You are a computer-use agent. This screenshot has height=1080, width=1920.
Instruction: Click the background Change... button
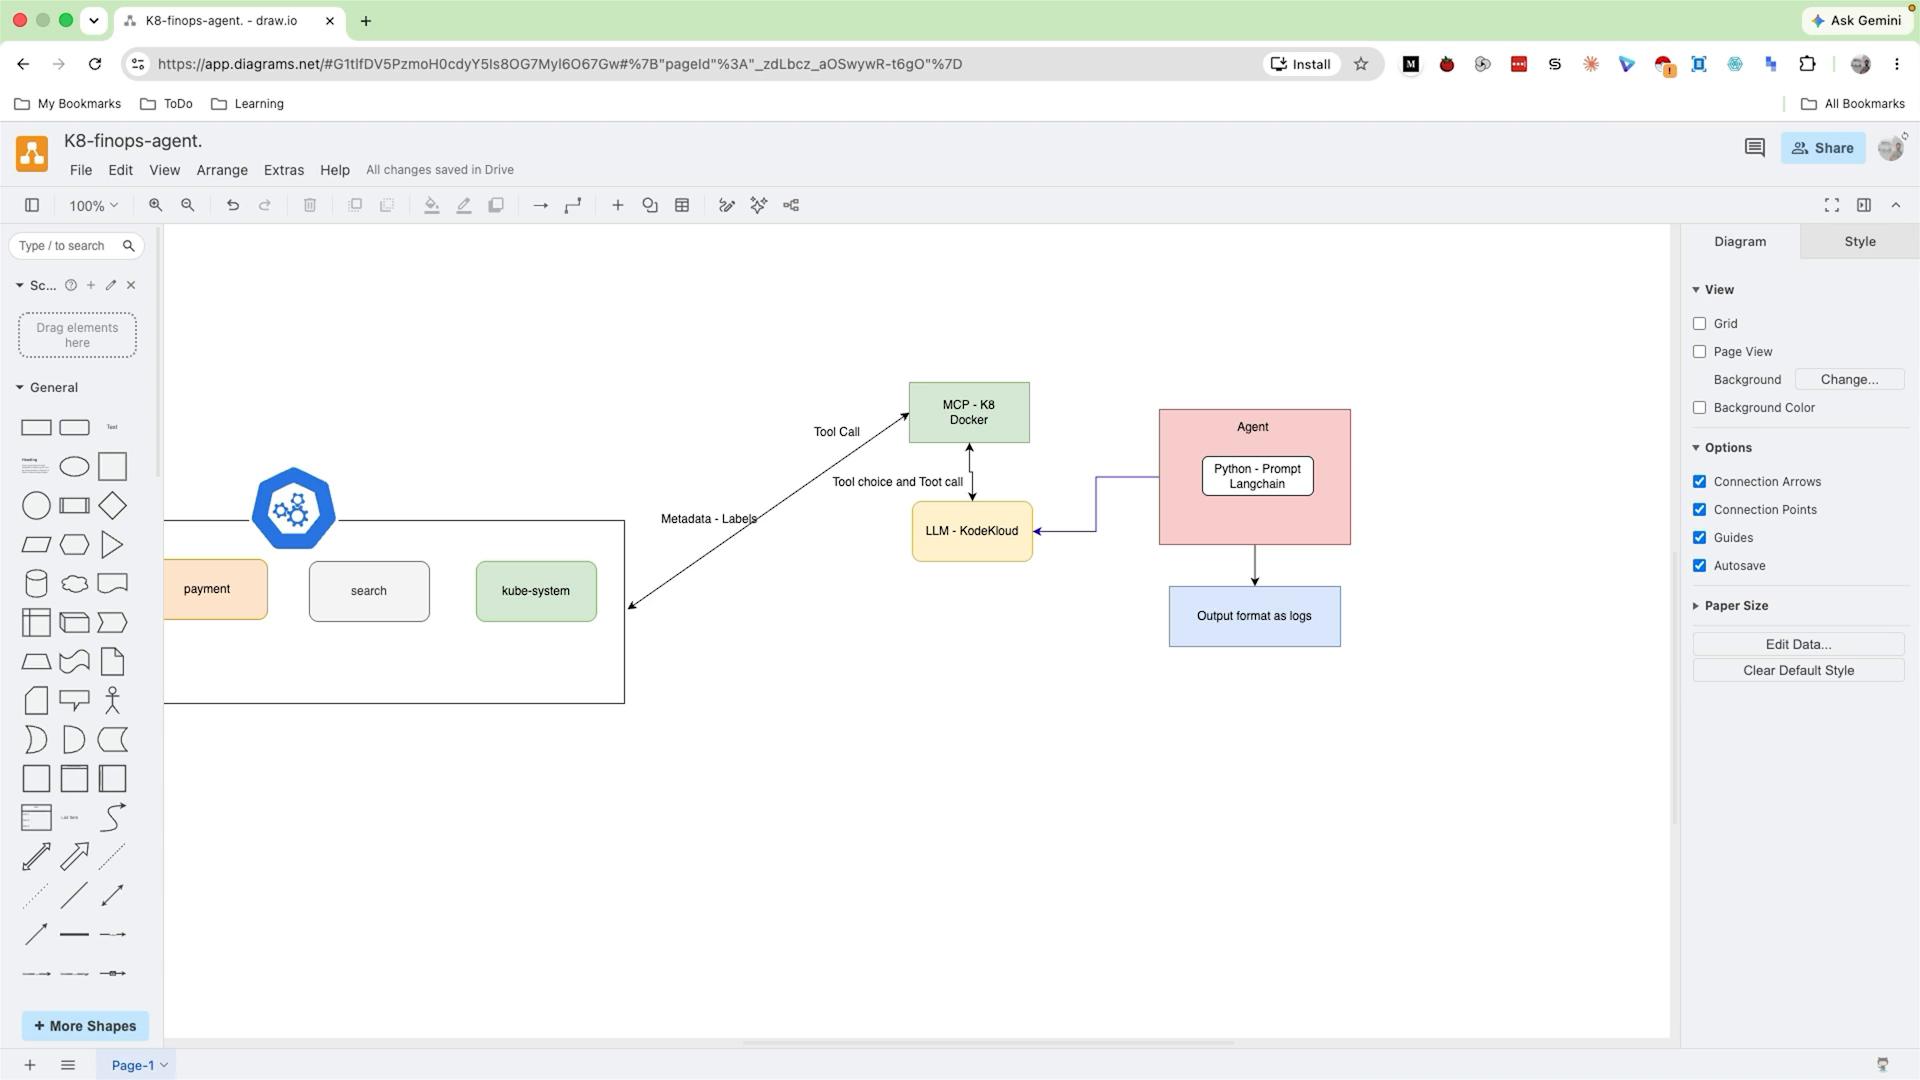(1849, 380)
